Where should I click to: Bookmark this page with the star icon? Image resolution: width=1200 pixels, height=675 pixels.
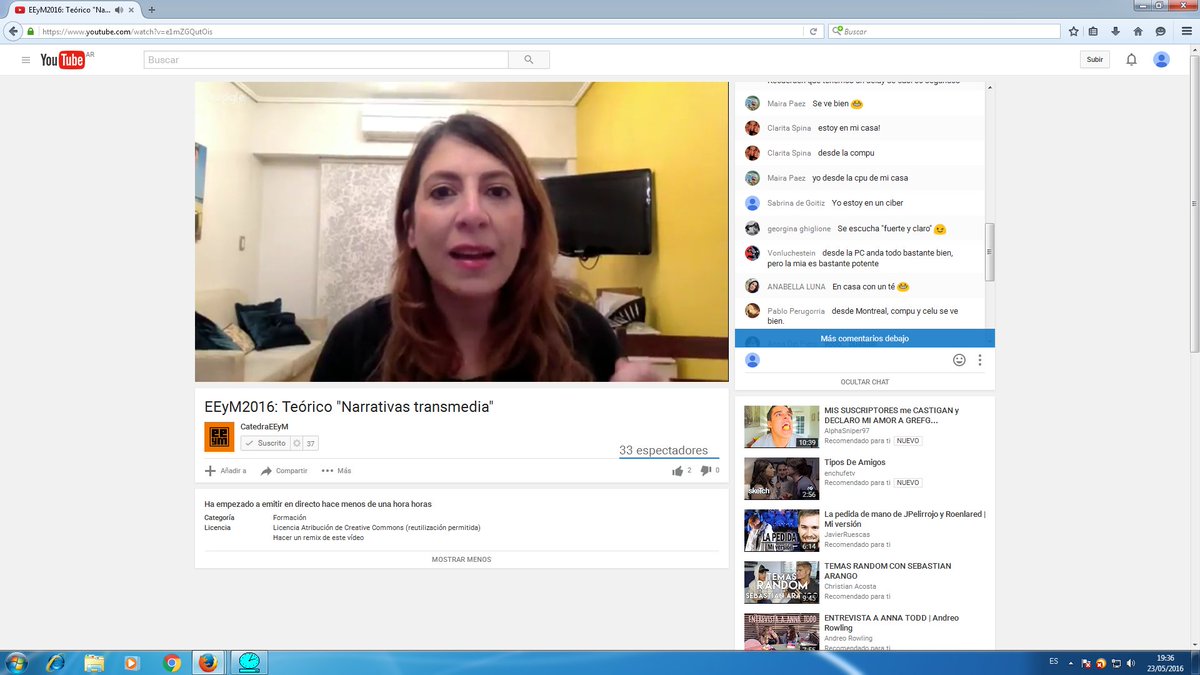(x=1074, y=31)
